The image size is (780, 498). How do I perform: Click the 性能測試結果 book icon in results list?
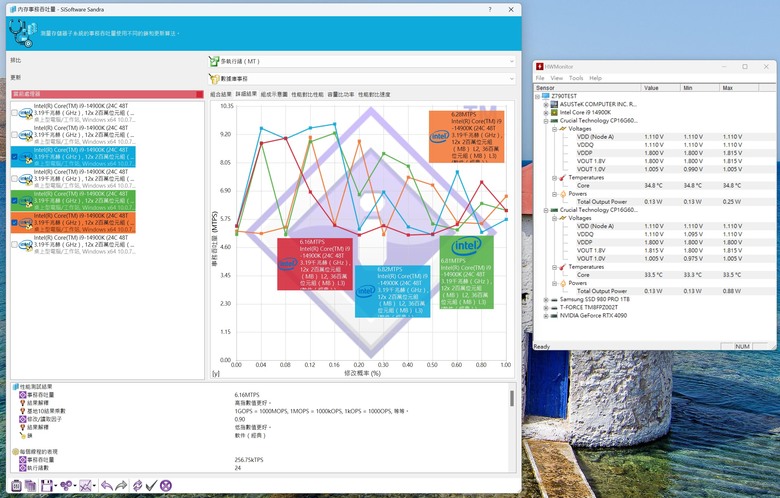pyautogui.click(x=15, y=387)
